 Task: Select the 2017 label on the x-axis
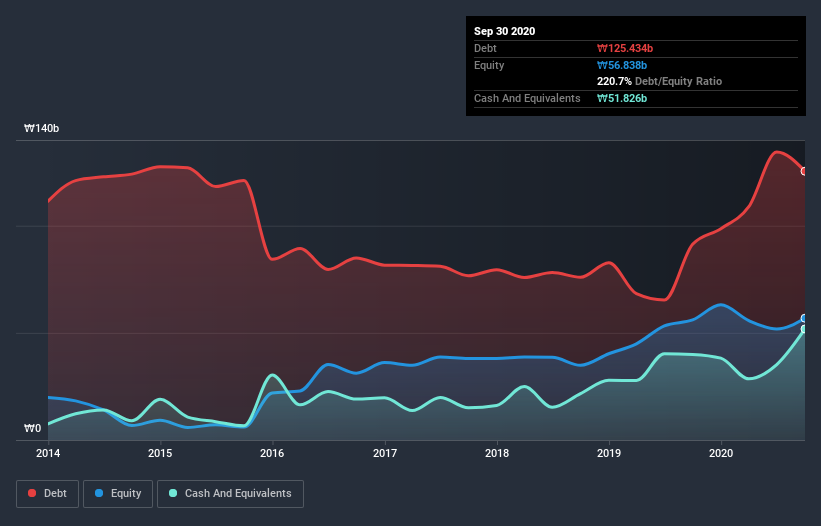tap(385, 453)
